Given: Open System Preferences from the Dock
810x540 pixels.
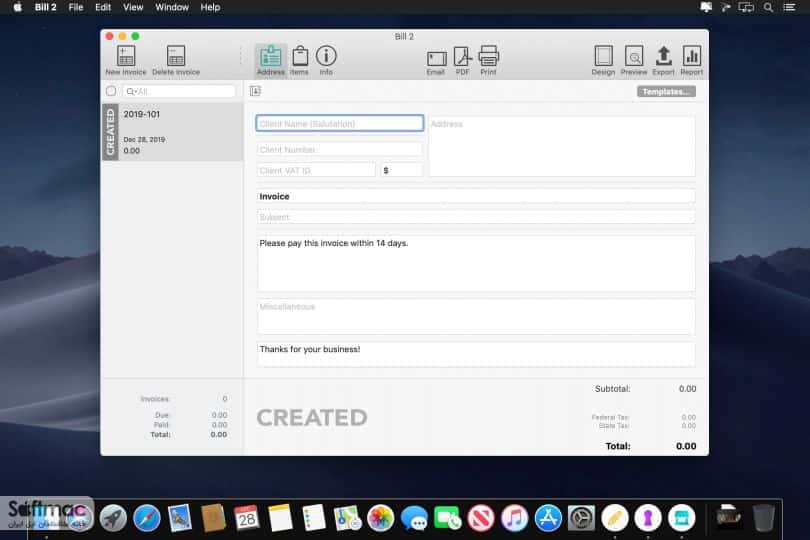Looking at the screenshot, I should point(582,518).
